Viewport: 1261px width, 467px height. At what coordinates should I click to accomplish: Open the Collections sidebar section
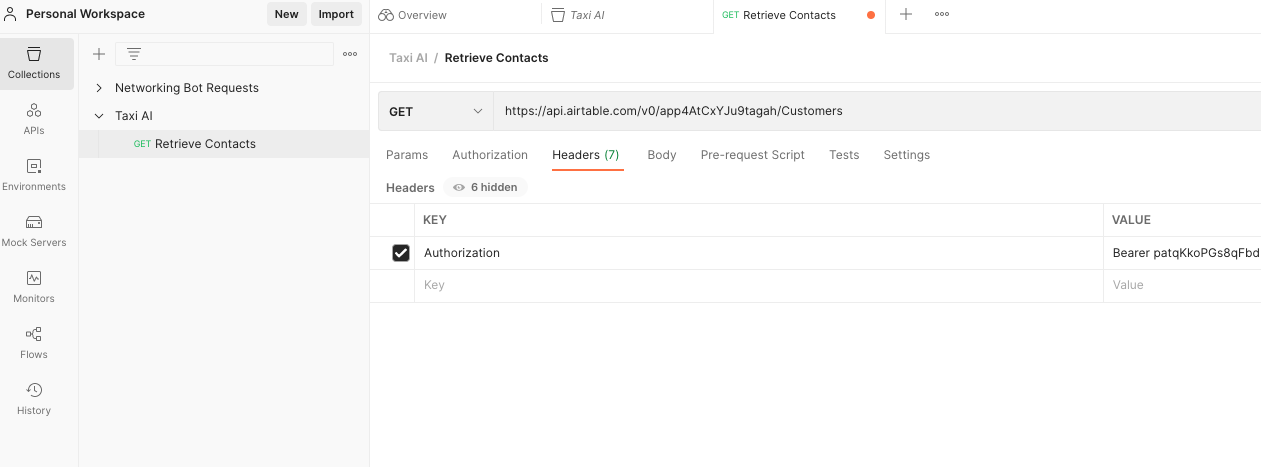[x=34, y=64]
